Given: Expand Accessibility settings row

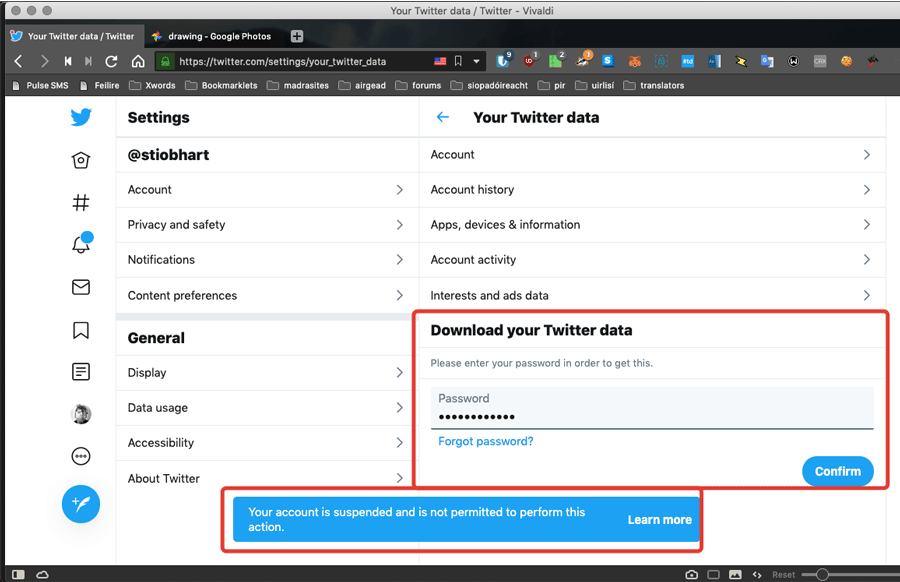Looking at the screenshot, I should 267,443.
